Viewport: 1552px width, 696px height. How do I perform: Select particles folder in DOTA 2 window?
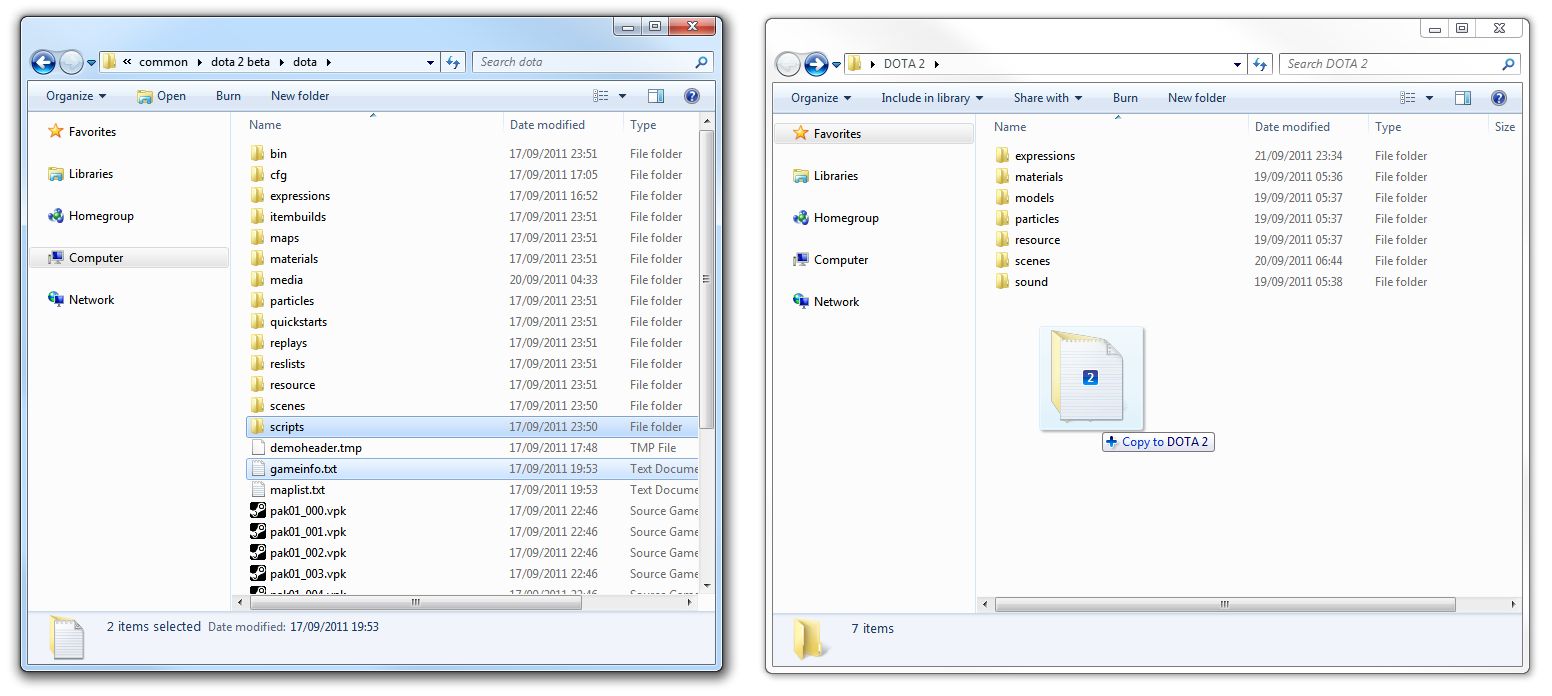tap(1037, 219)
